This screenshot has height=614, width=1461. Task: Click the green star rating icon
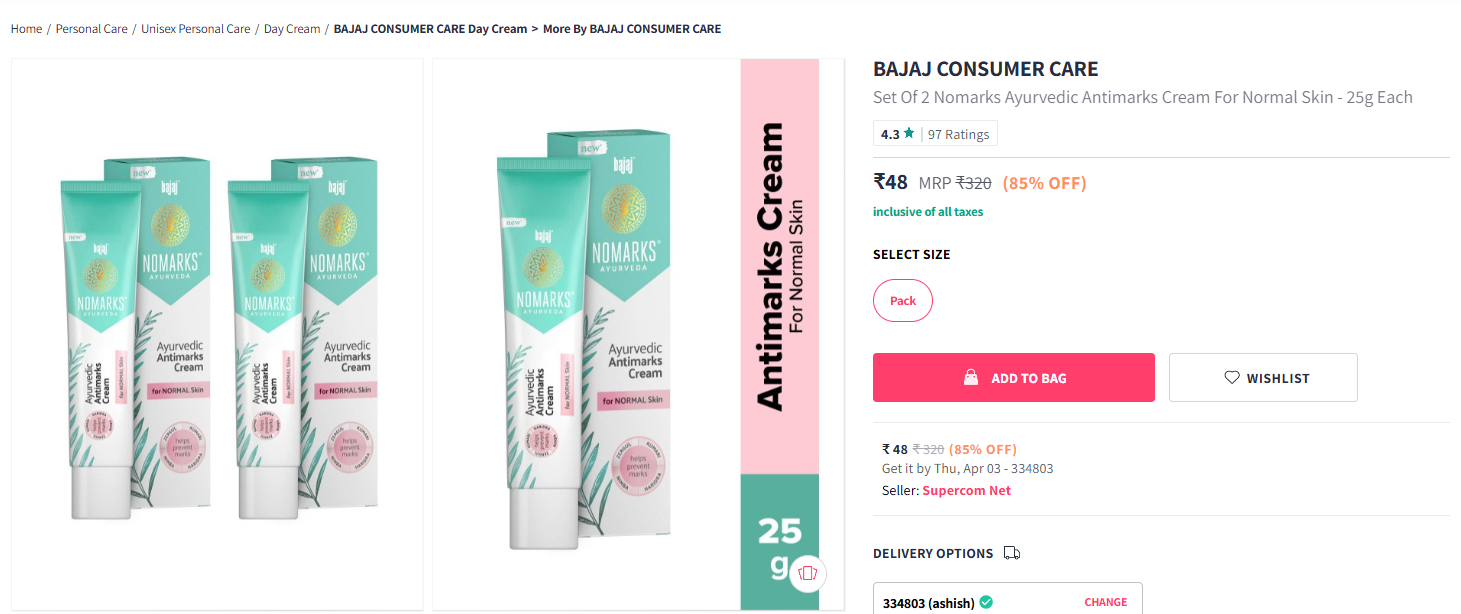point(909,133)
